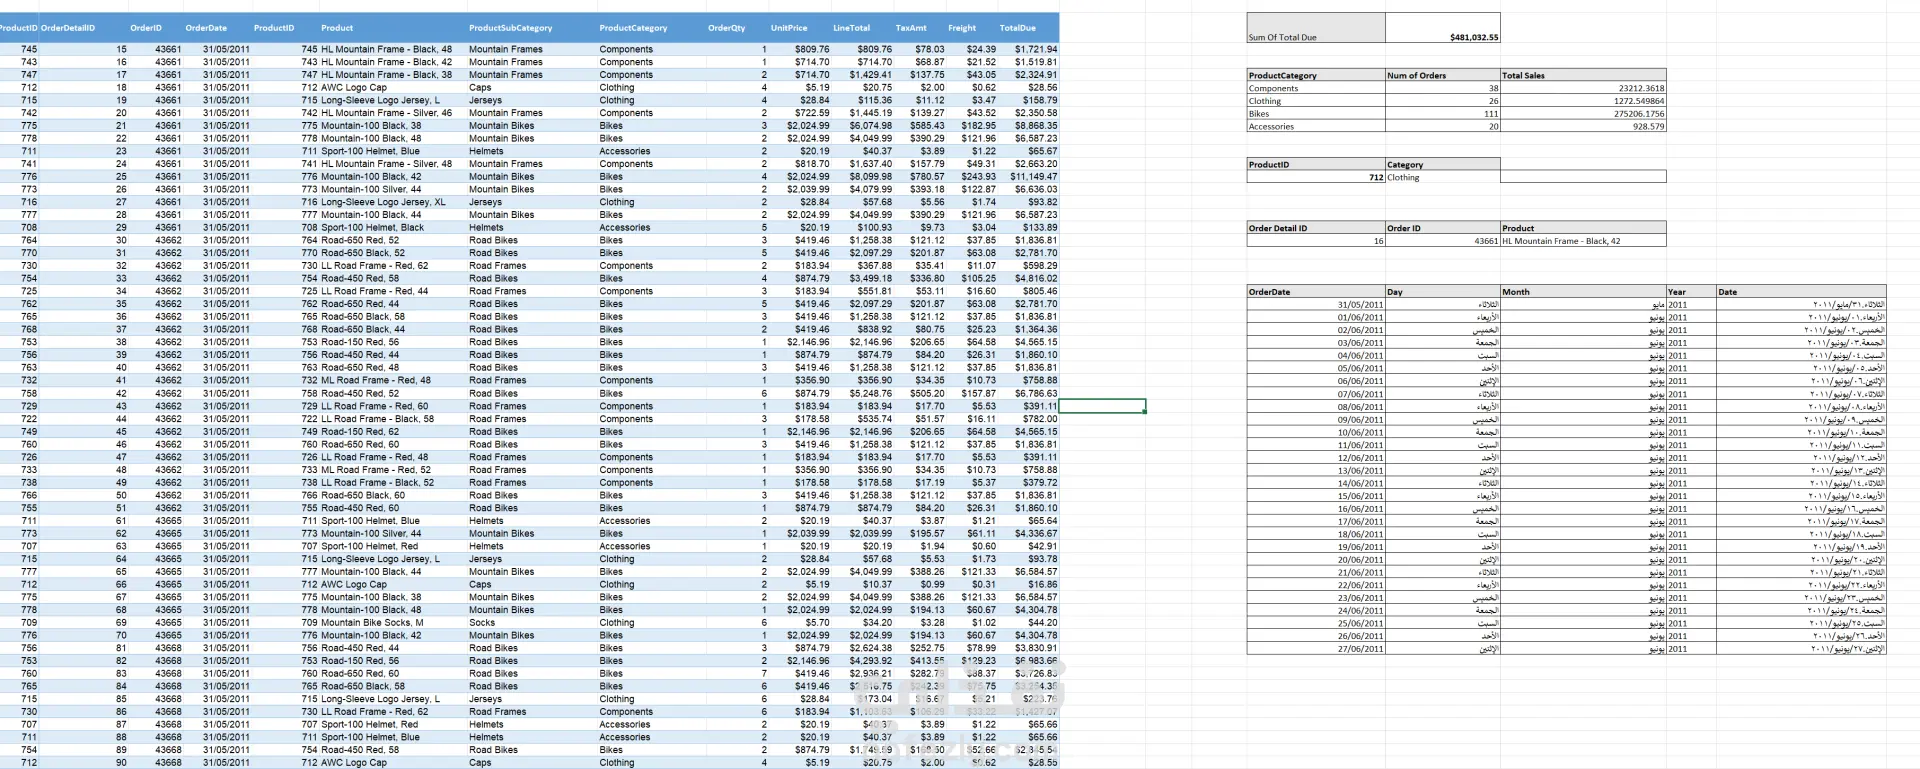Click the 'Day' header in the date table
Screen dimensions: 1920x769
[1442, 292]
